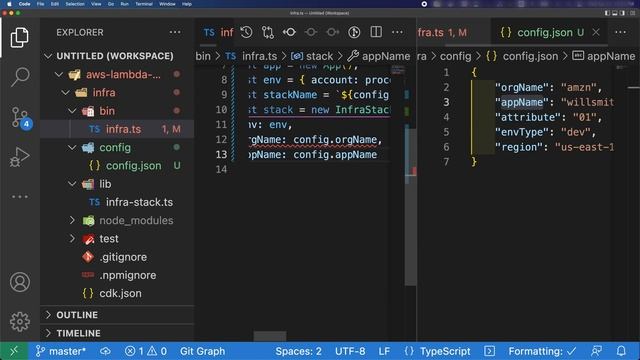640x360 pixels.
Task: Click the compare changes icon in editor toolbar
Action: click(268, 32)
